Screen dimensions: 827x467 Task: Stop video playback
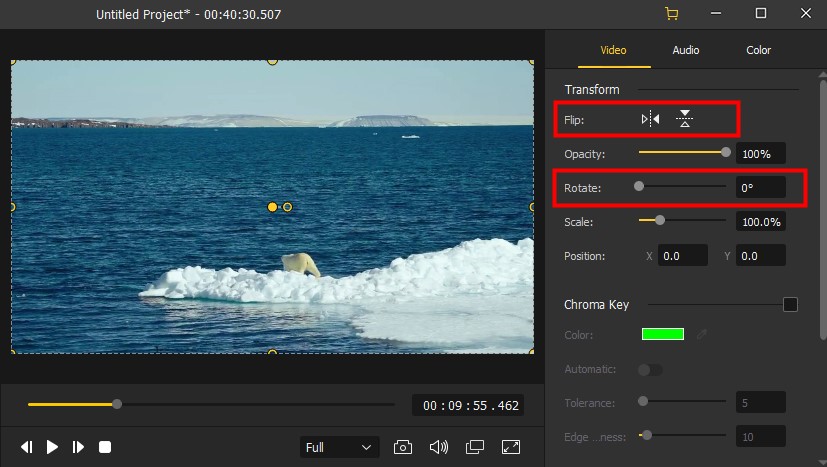tap(105, 447)
